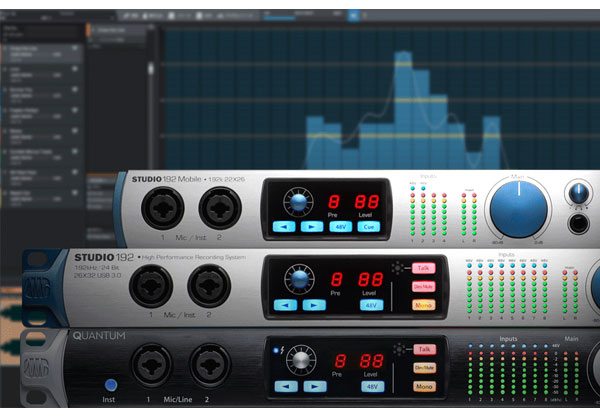Click the PreSonus logo on Studio 192 rack ear
This screenshot has height=420, width=600.
[x=37, y=288]
